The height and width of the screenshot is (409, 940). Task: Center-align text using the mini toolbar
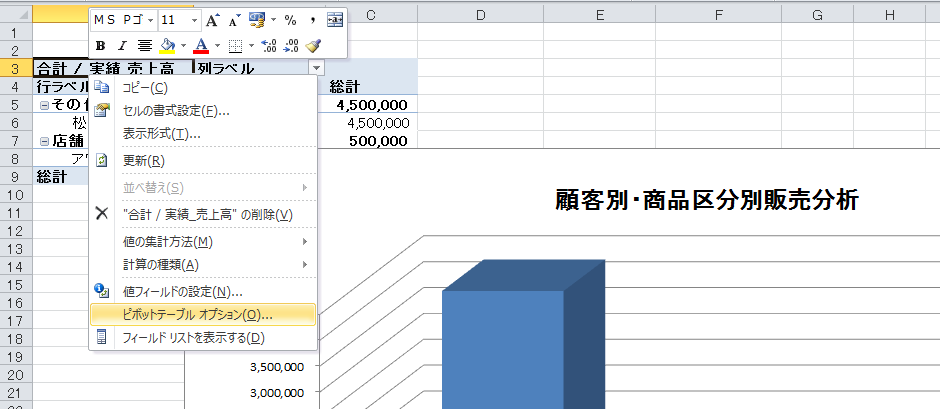[x=144, y=45]
